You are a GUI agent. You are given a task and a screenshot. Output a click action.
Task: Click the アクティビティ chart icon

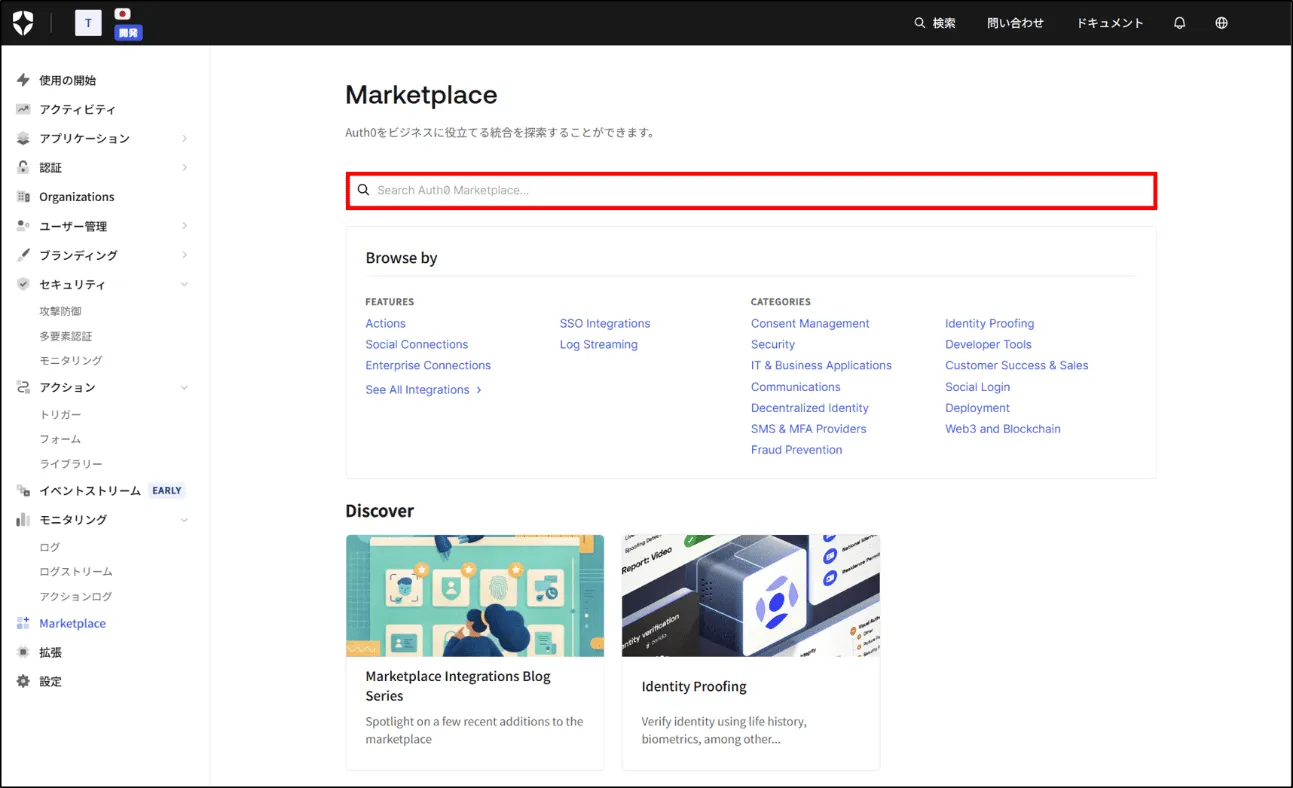[x=23, y=109]
